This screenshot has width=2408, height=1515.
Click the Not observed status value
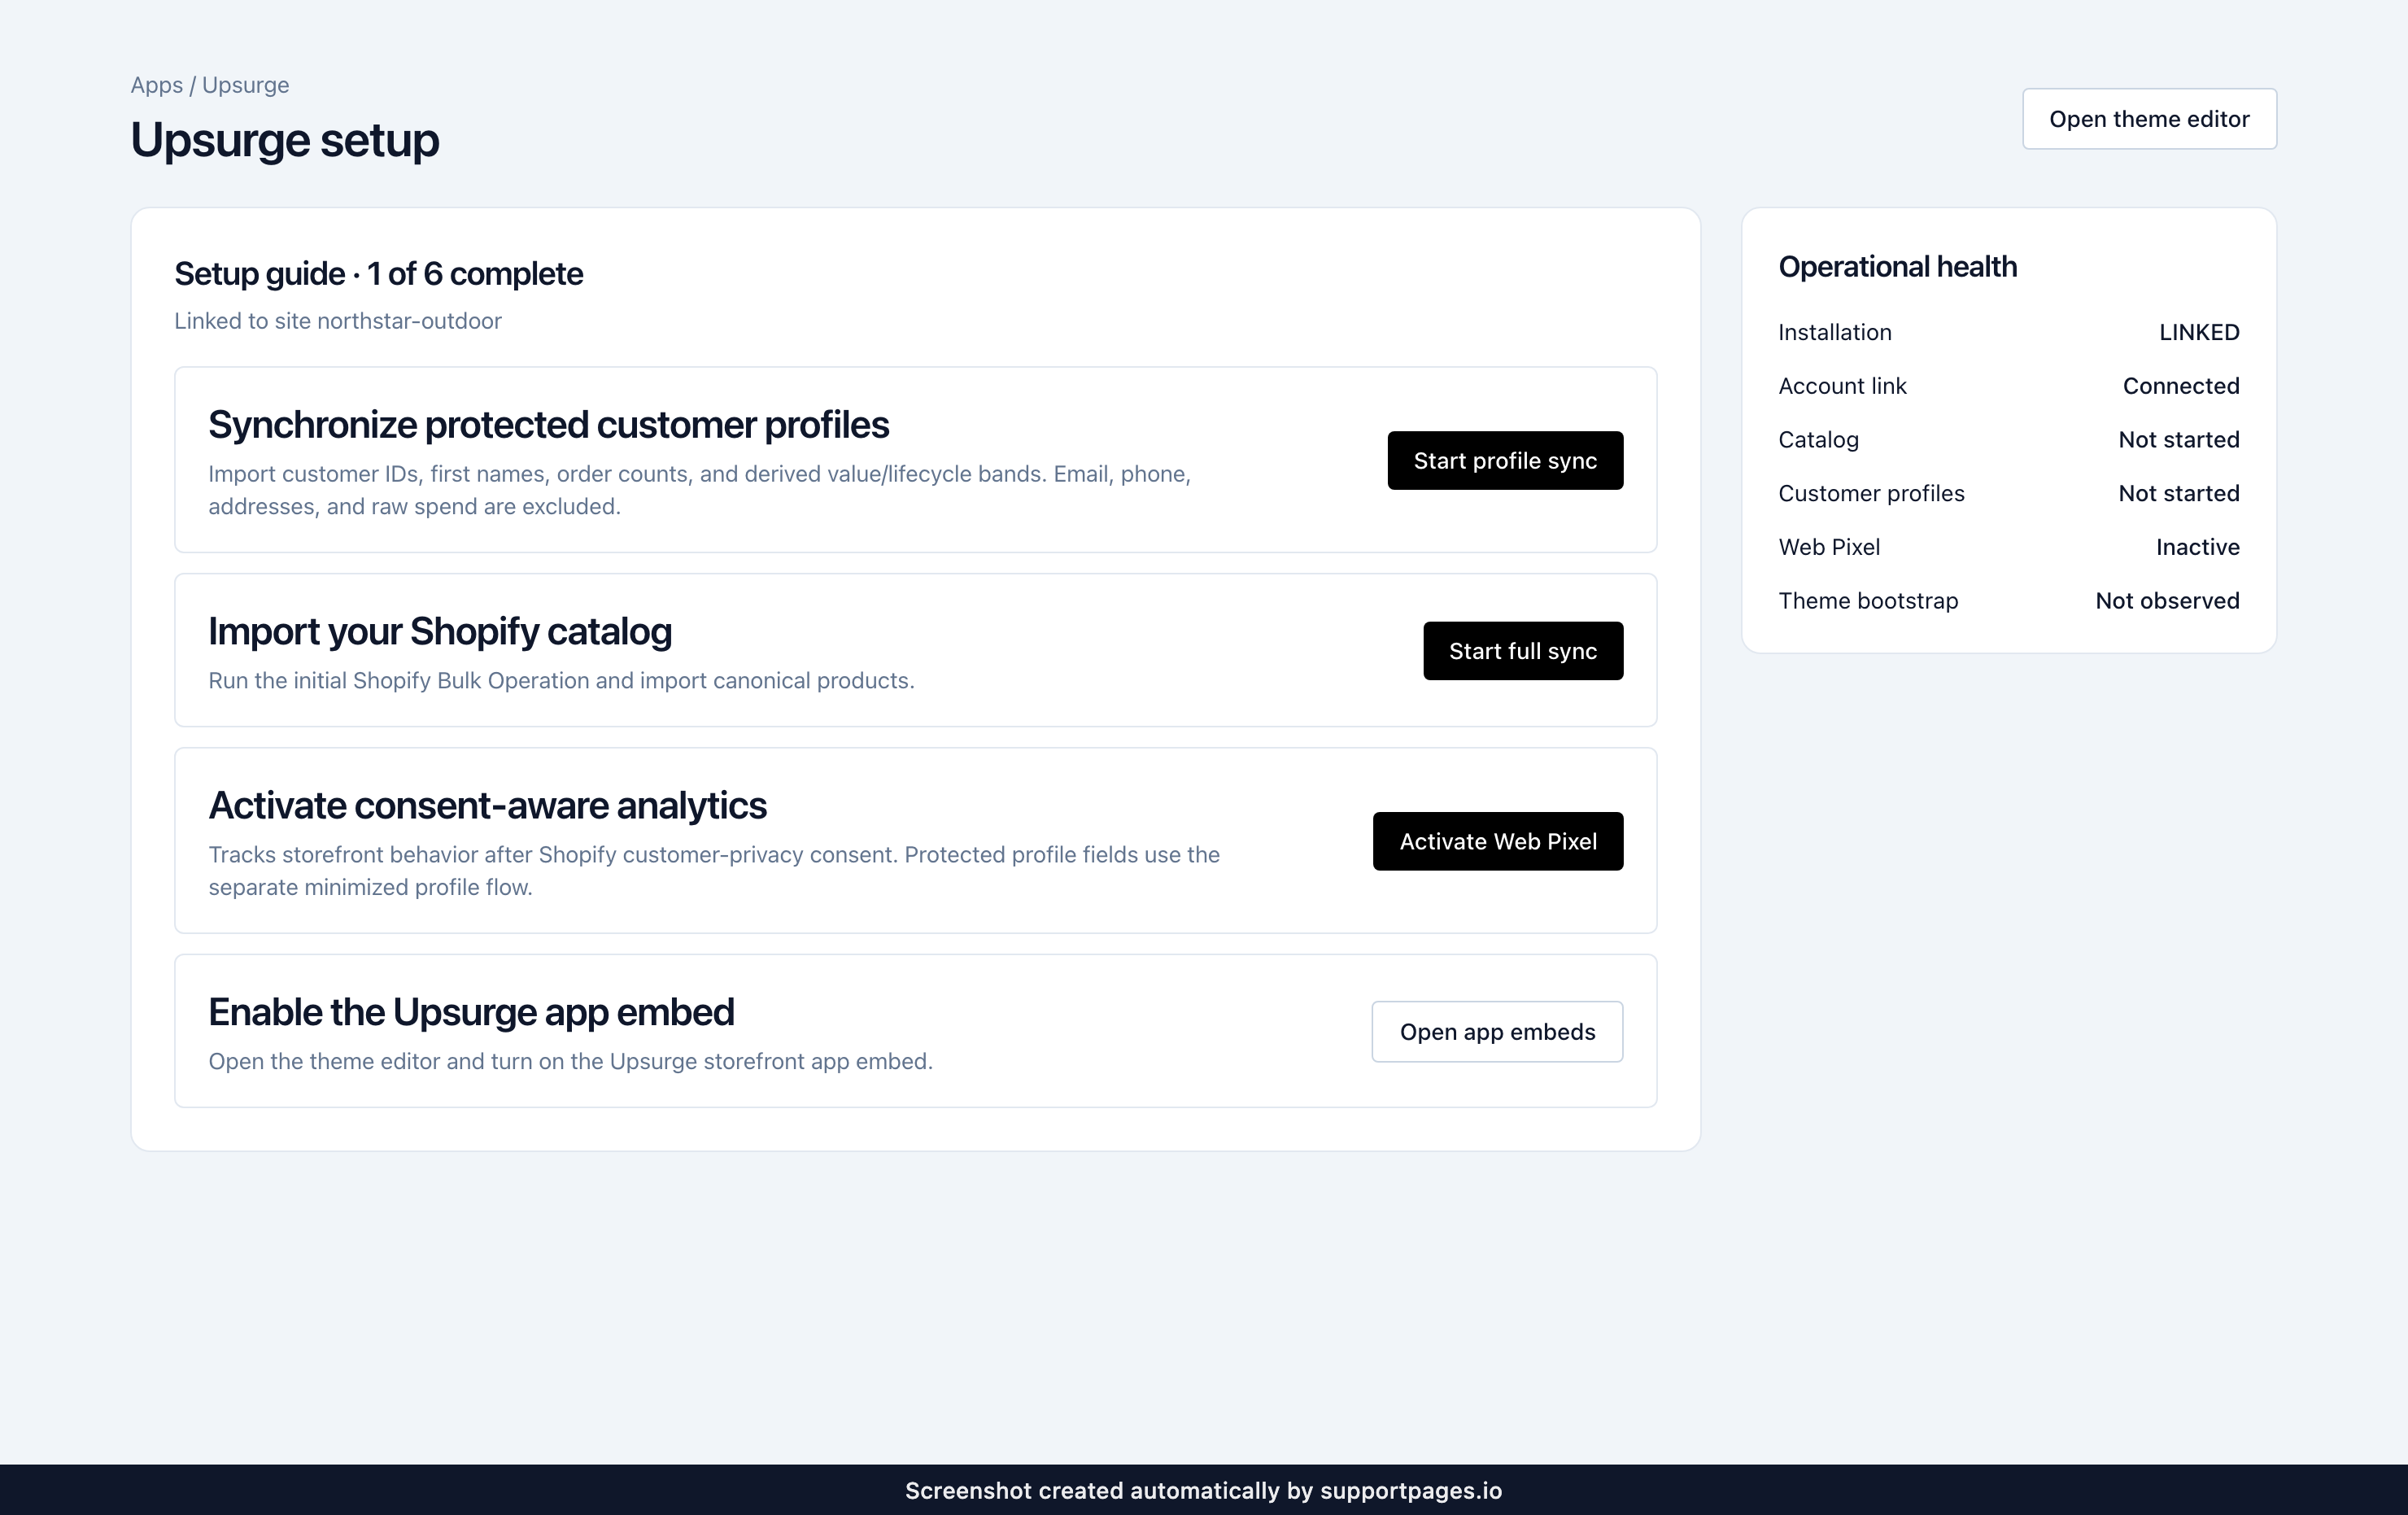[2168, 601]
